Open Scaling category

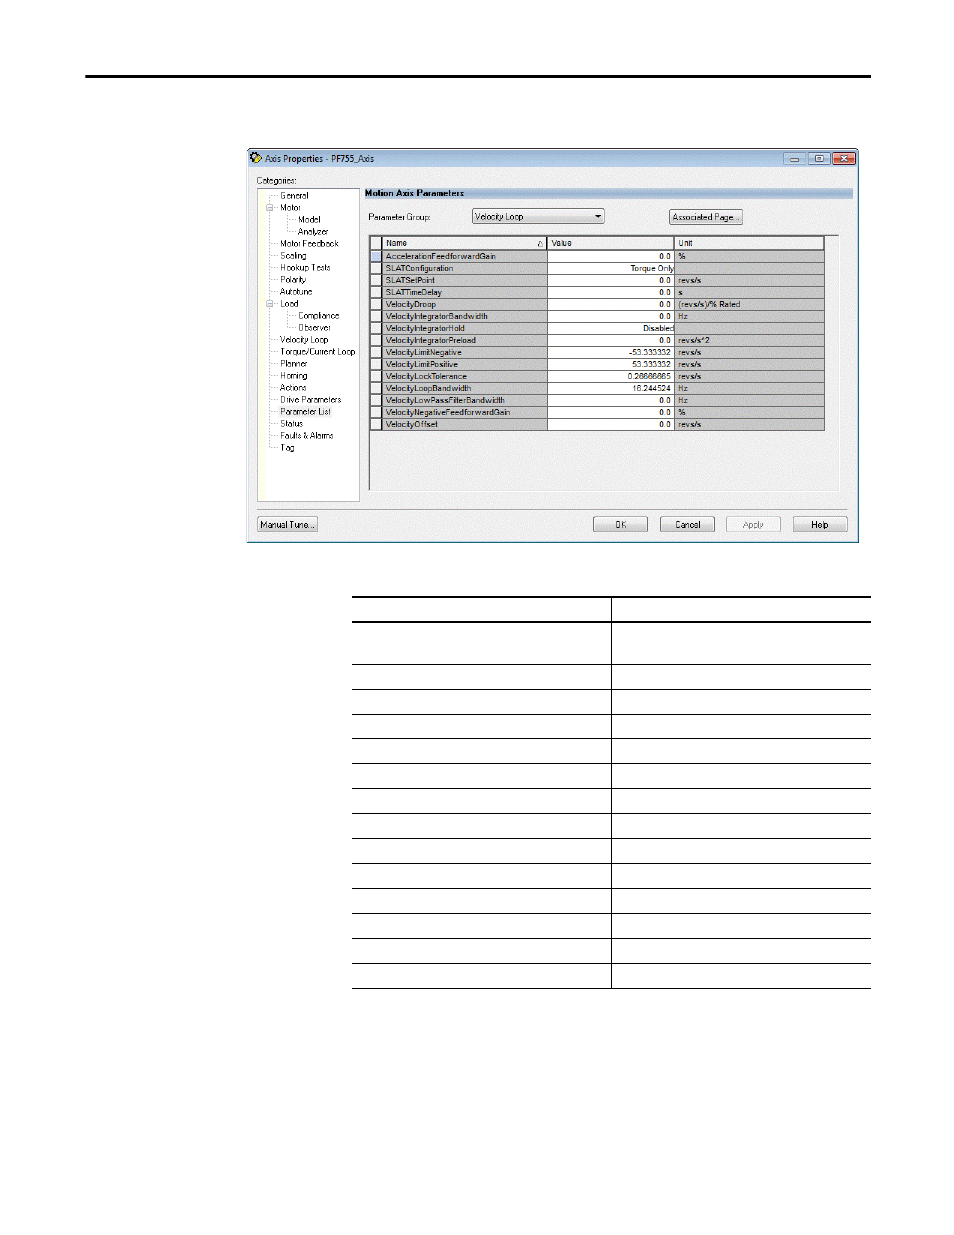(293, 256)
